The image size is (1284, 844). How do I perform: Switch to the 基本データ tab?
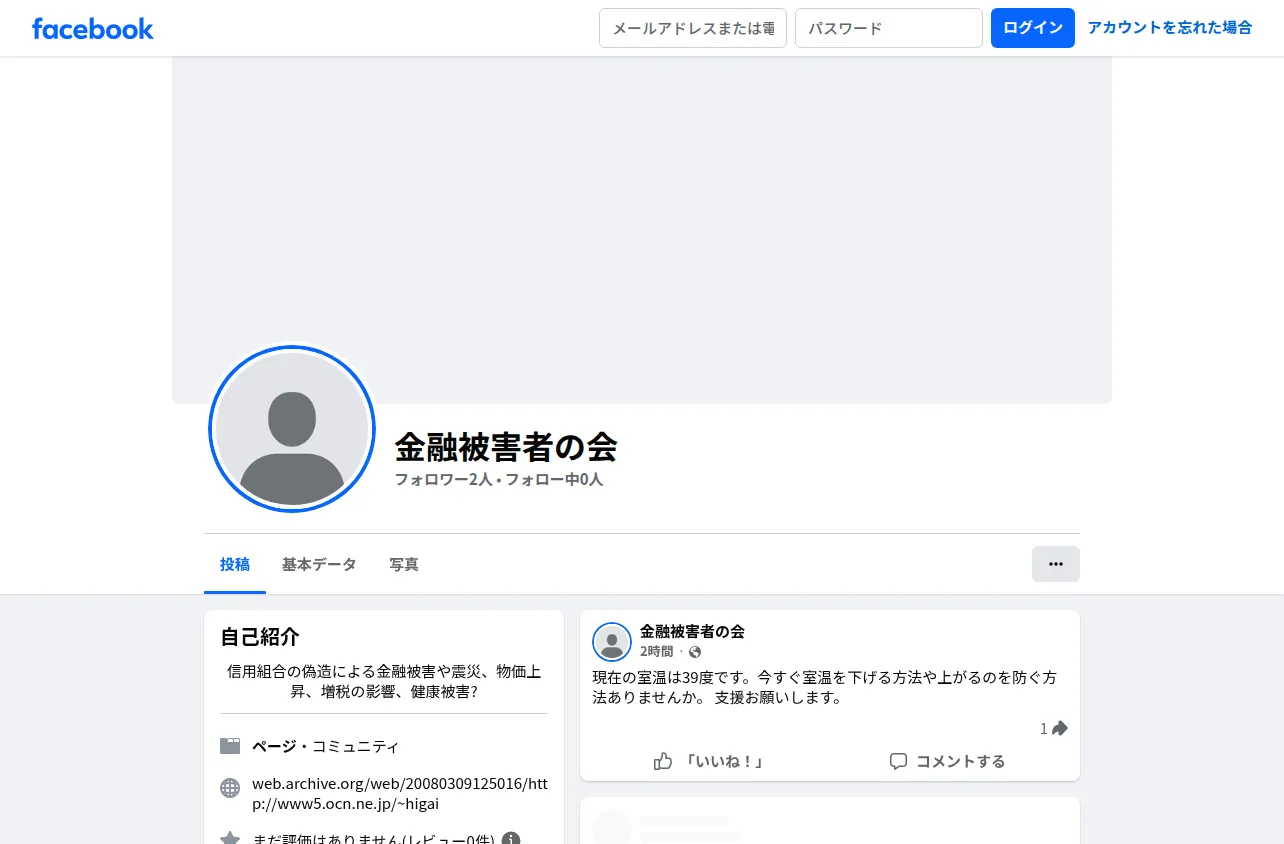coord(319,565)
